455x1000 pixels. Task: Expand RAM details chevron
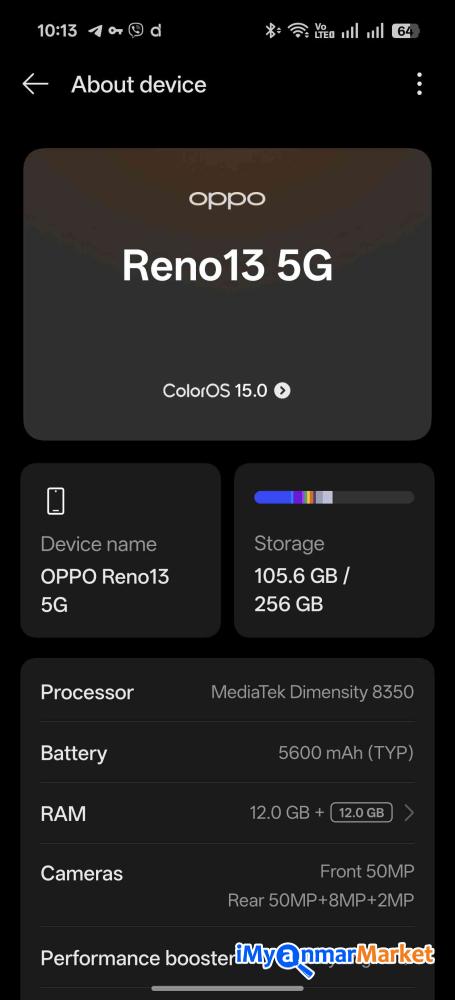click(409, 812)
